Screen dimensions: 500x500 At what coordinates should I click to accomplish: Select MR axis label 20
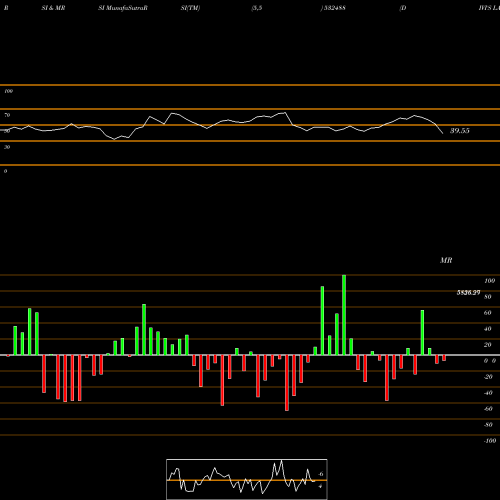click(487, 345)
